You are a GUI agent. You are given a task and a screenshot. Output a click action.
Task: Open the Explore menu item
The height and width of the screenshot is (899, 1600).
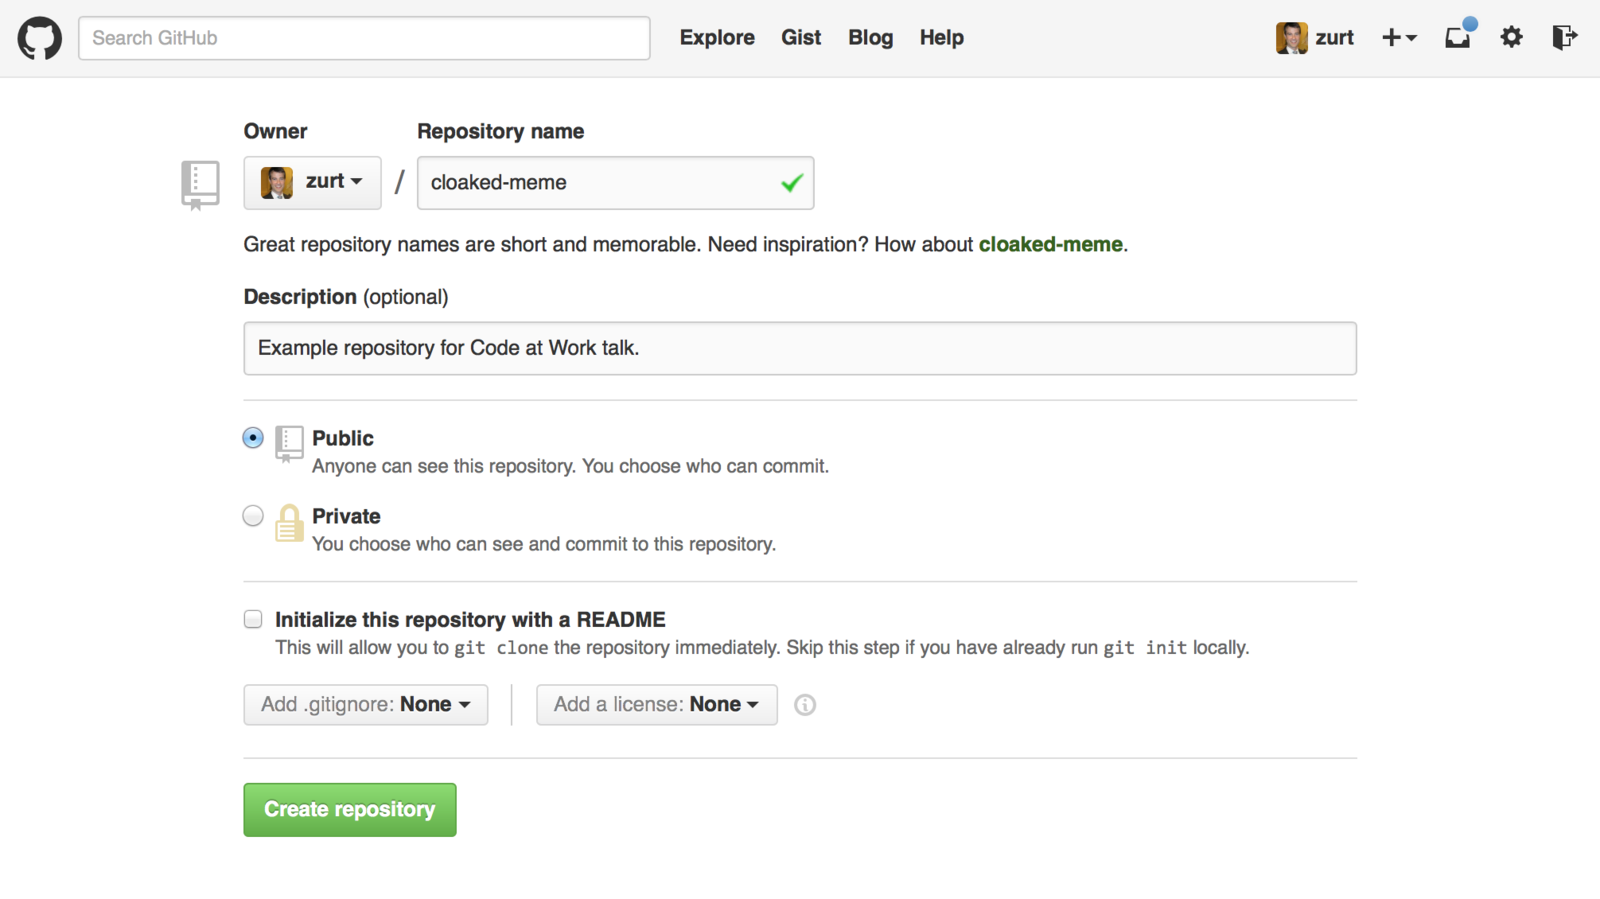pos(717,37)
